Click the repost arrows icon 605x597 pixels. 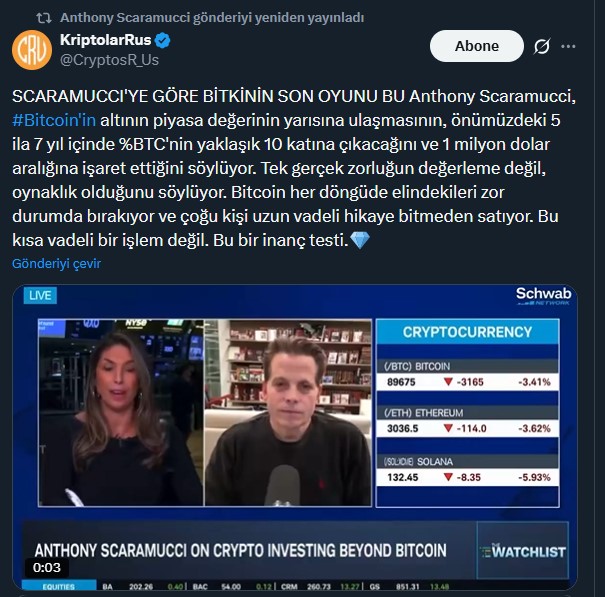click(44, 18)
